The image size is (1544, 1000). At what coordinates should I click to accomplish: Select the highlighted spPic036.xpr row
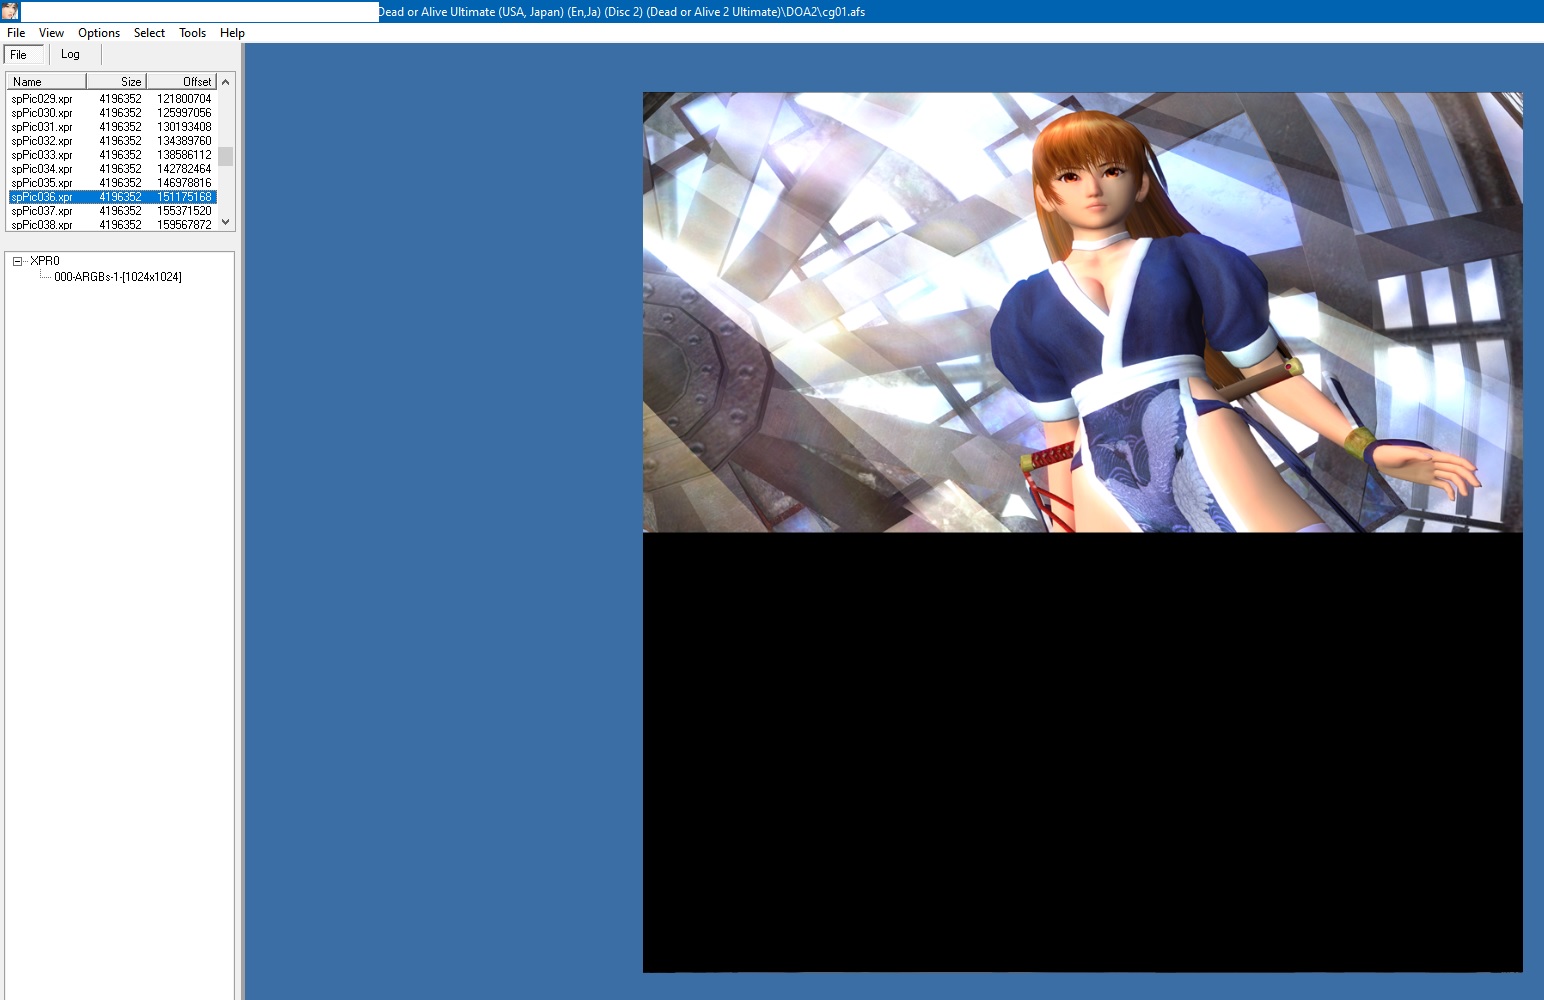[x=112, y=197]
